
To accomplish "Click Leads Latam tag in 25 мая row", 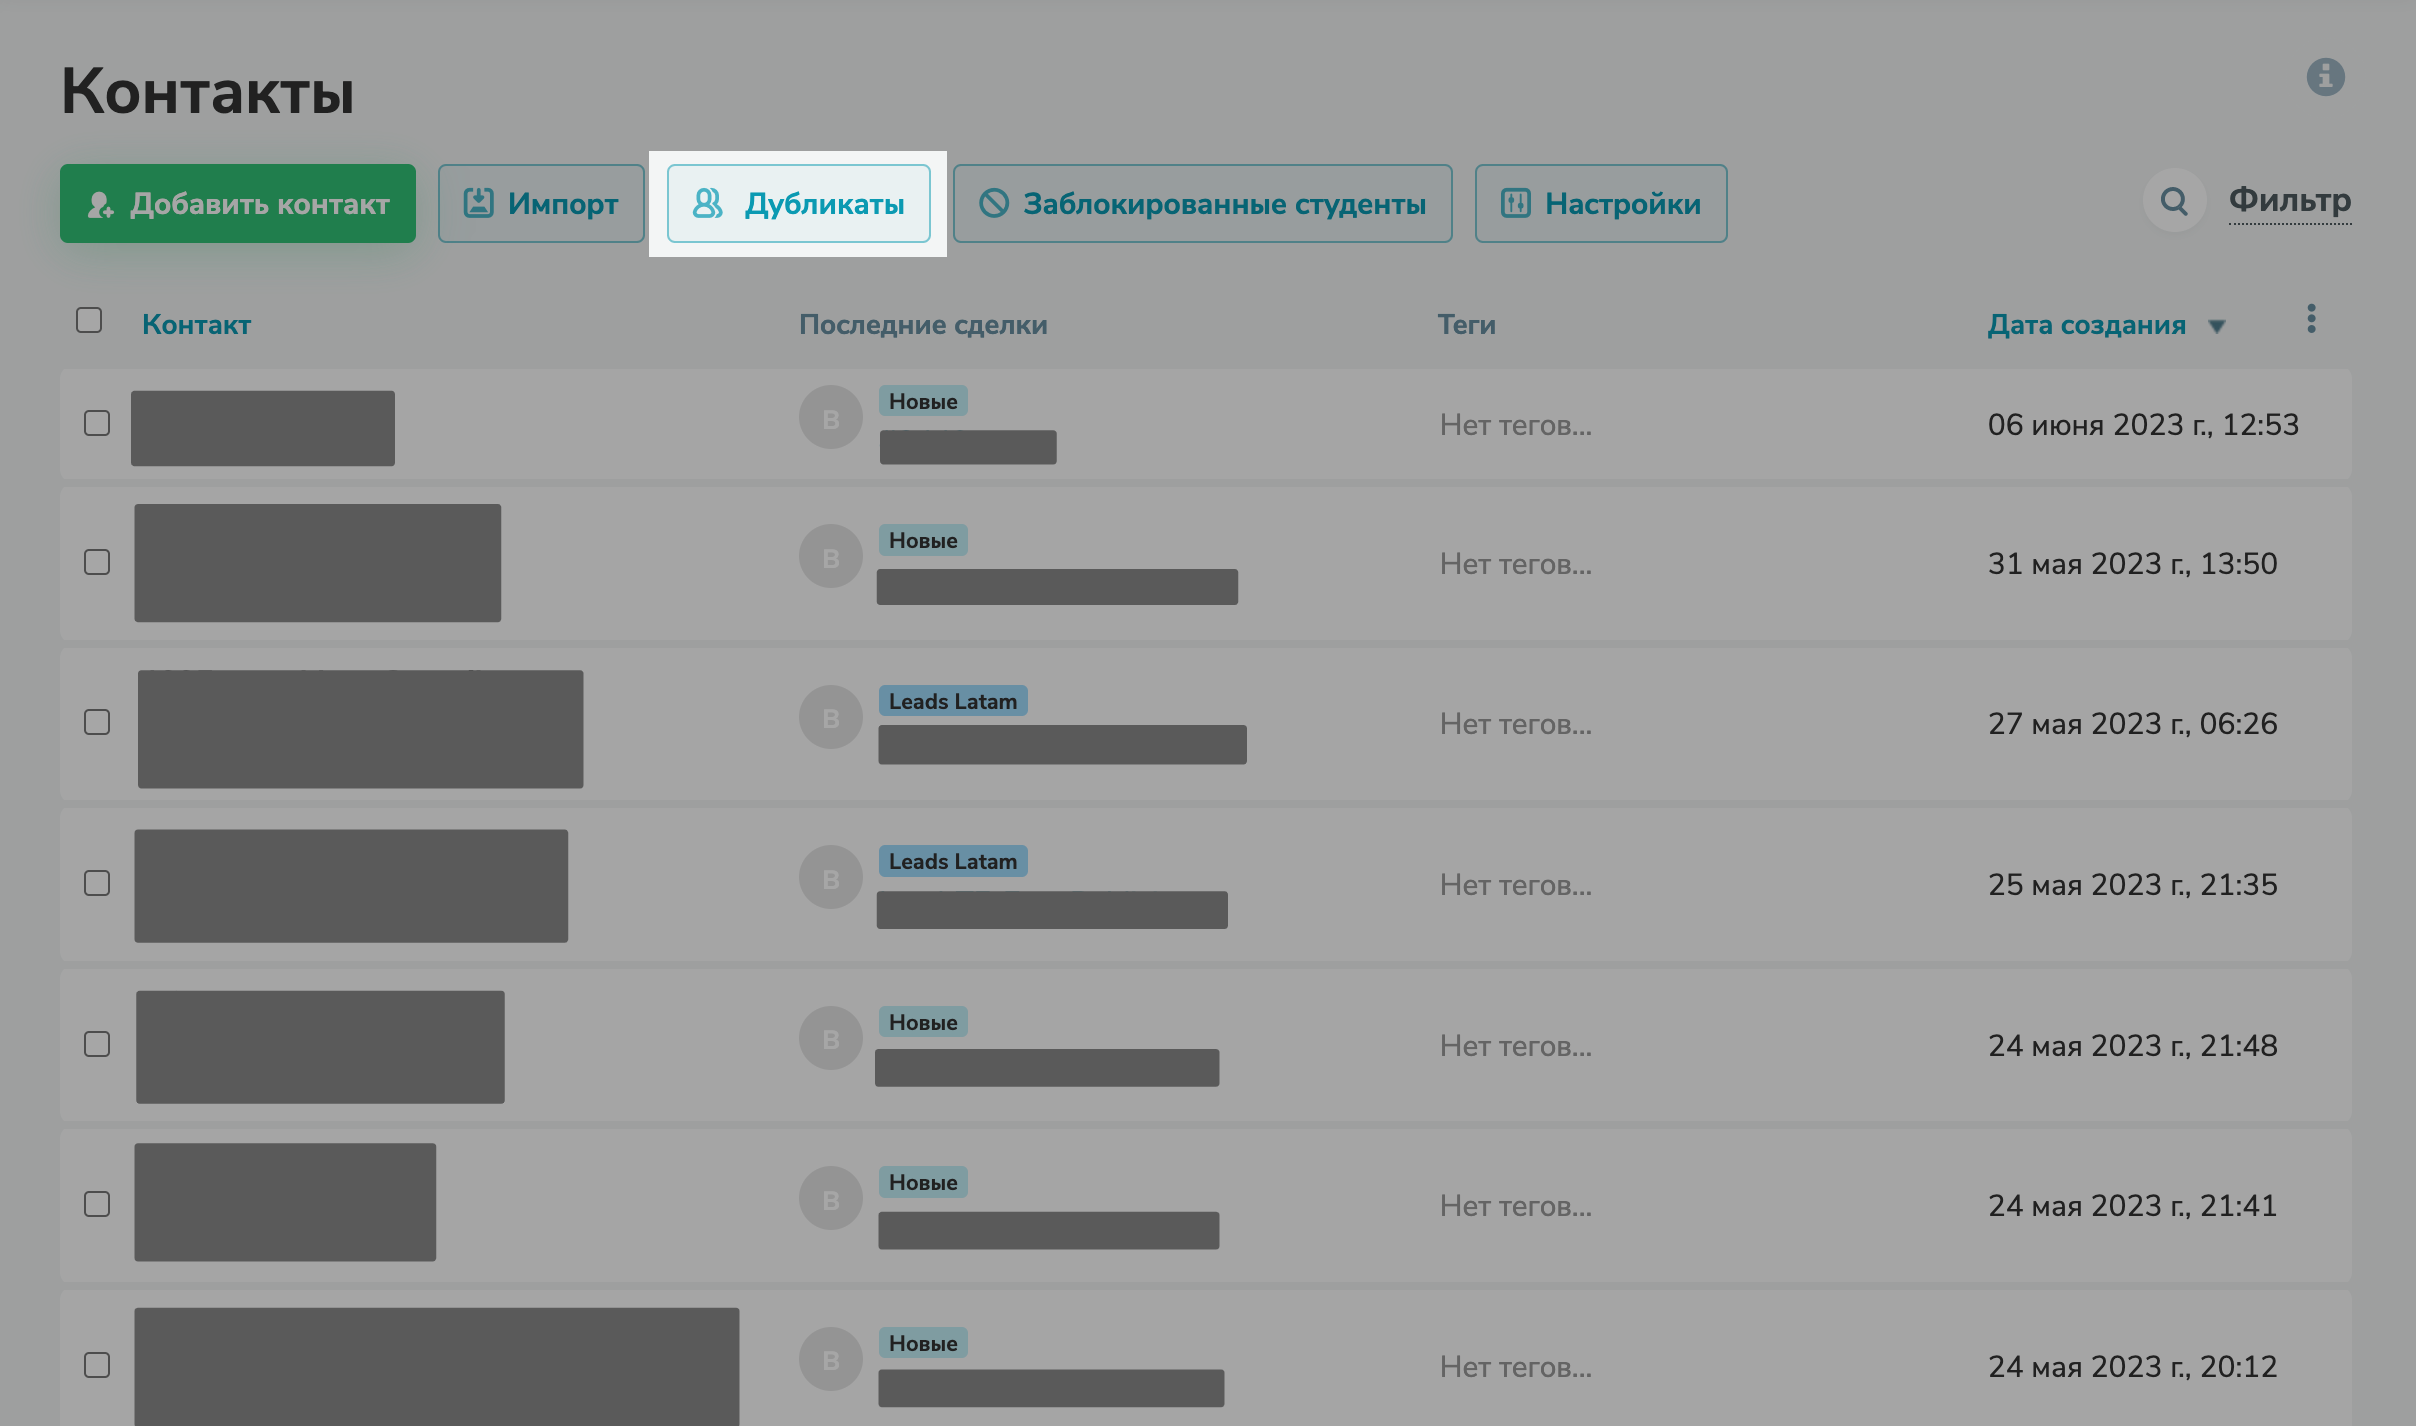I will [952, 861].
